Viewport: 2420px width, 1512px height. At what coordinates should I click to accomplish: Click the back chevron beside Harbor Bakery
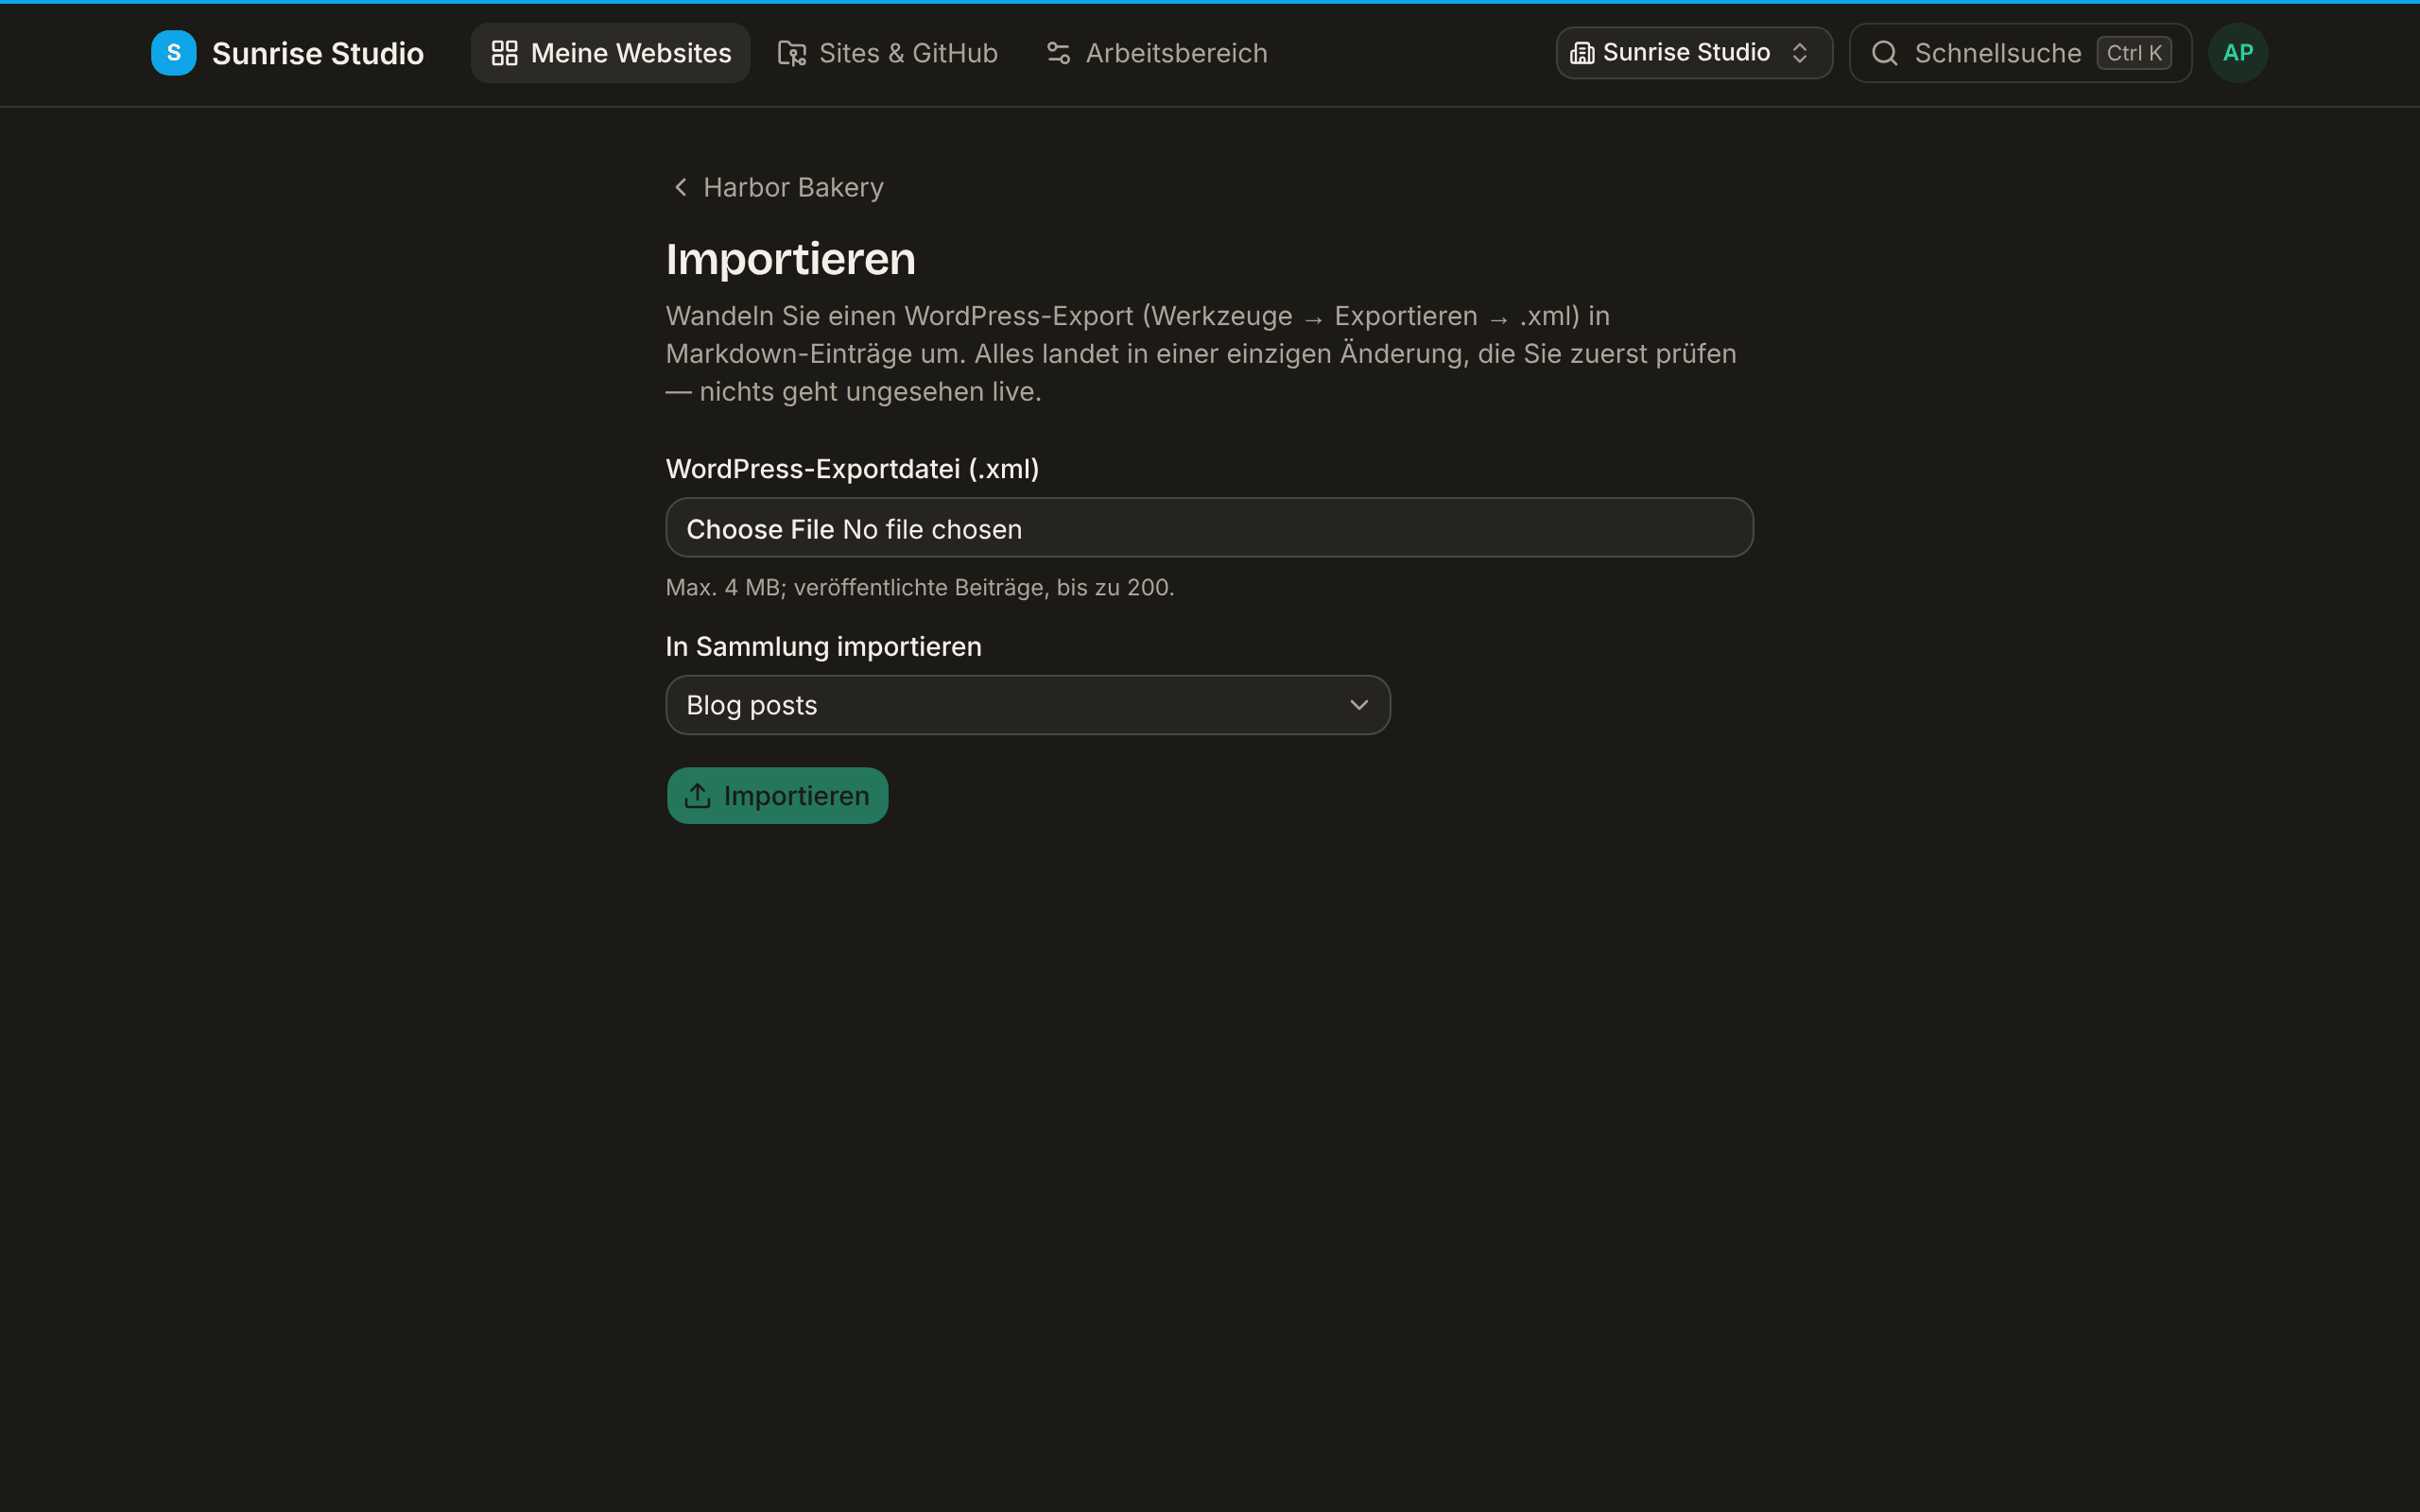(681, 187)
